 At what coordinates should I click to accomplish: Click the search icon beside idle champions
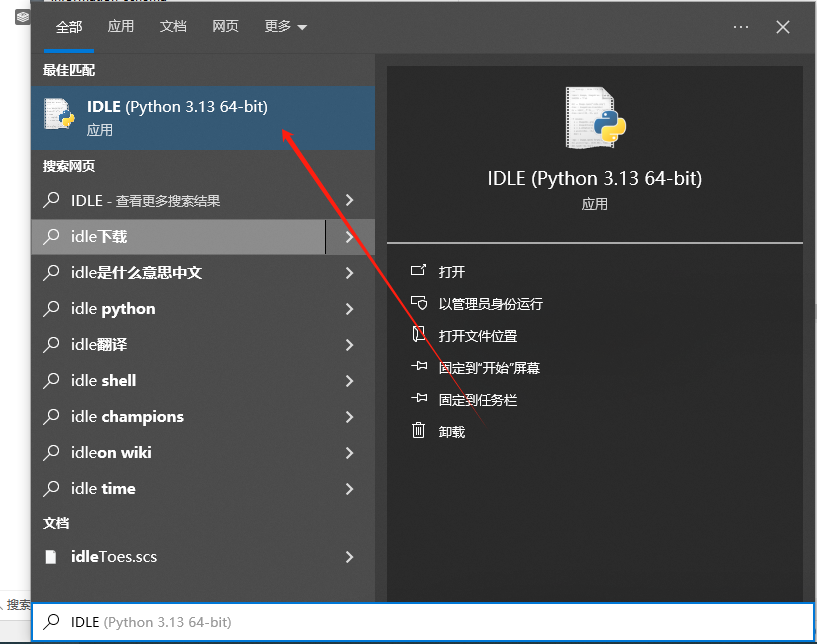51,416
